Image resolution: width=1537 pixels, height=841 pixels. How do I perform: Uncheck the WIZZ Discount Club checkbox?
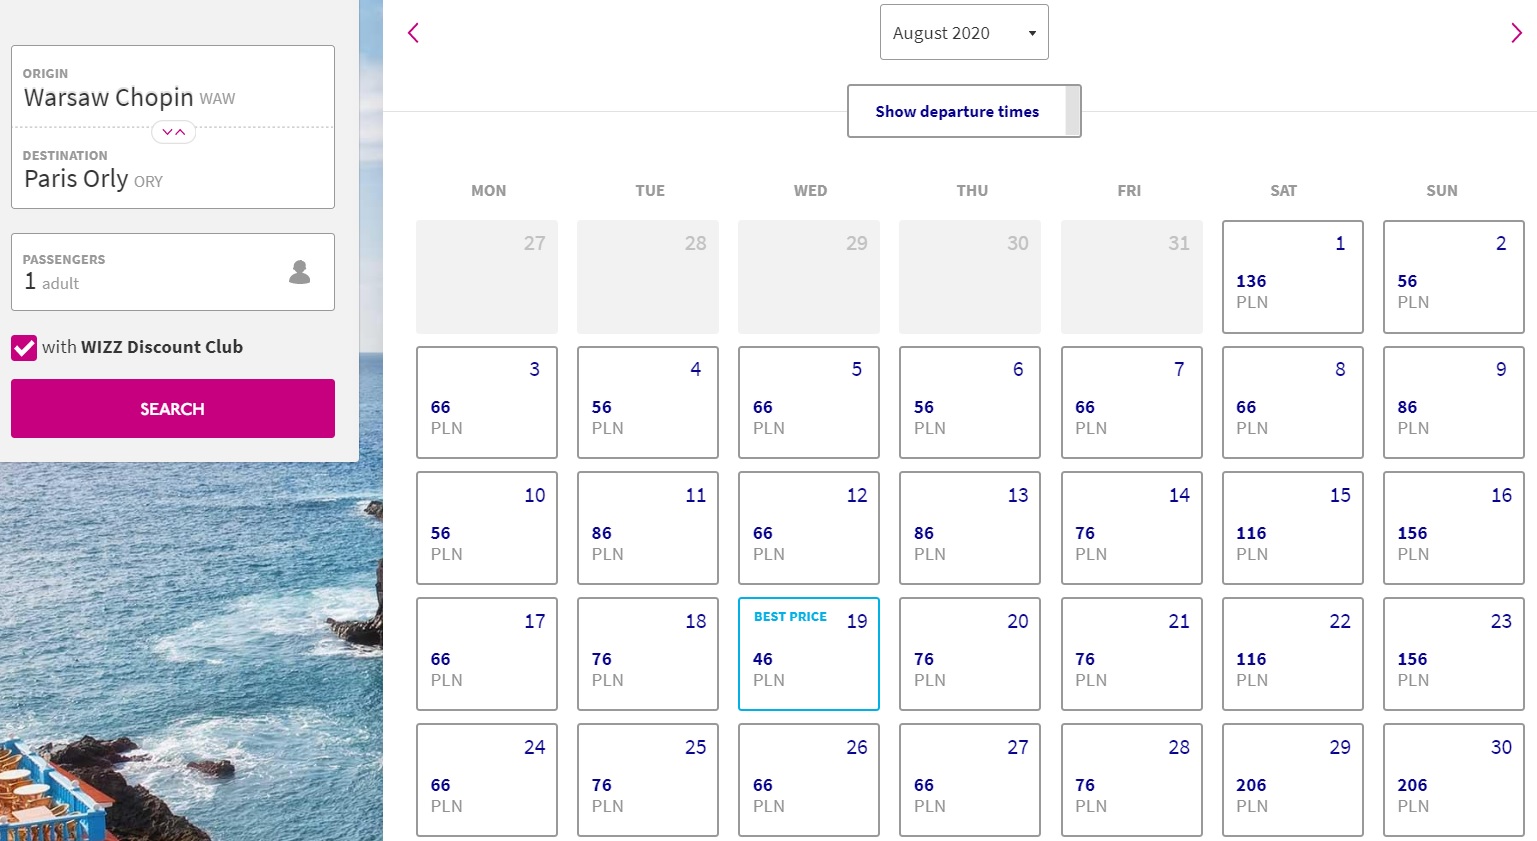pos(24,348)
